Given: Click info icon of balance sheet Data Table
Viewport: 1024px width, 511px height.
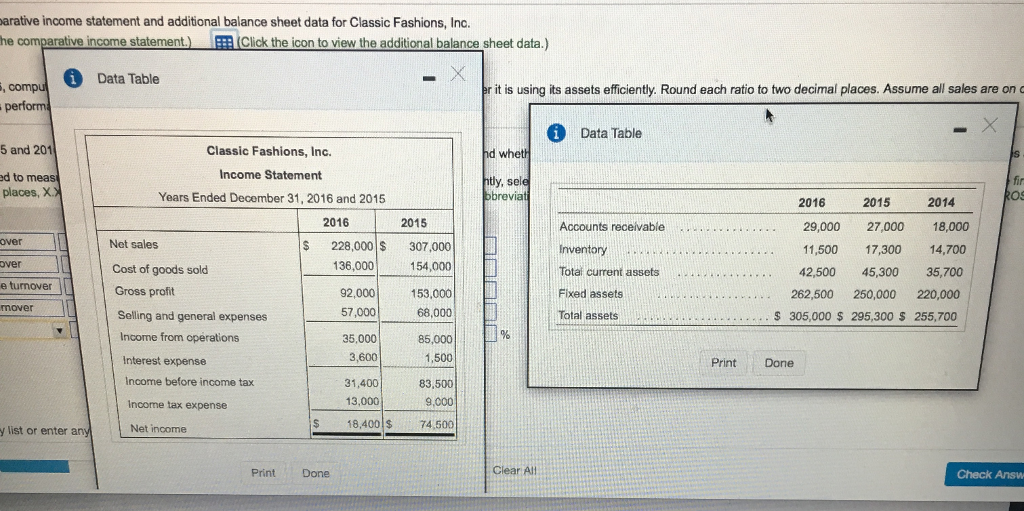Looking at the screenshot, I should [556, 133].
